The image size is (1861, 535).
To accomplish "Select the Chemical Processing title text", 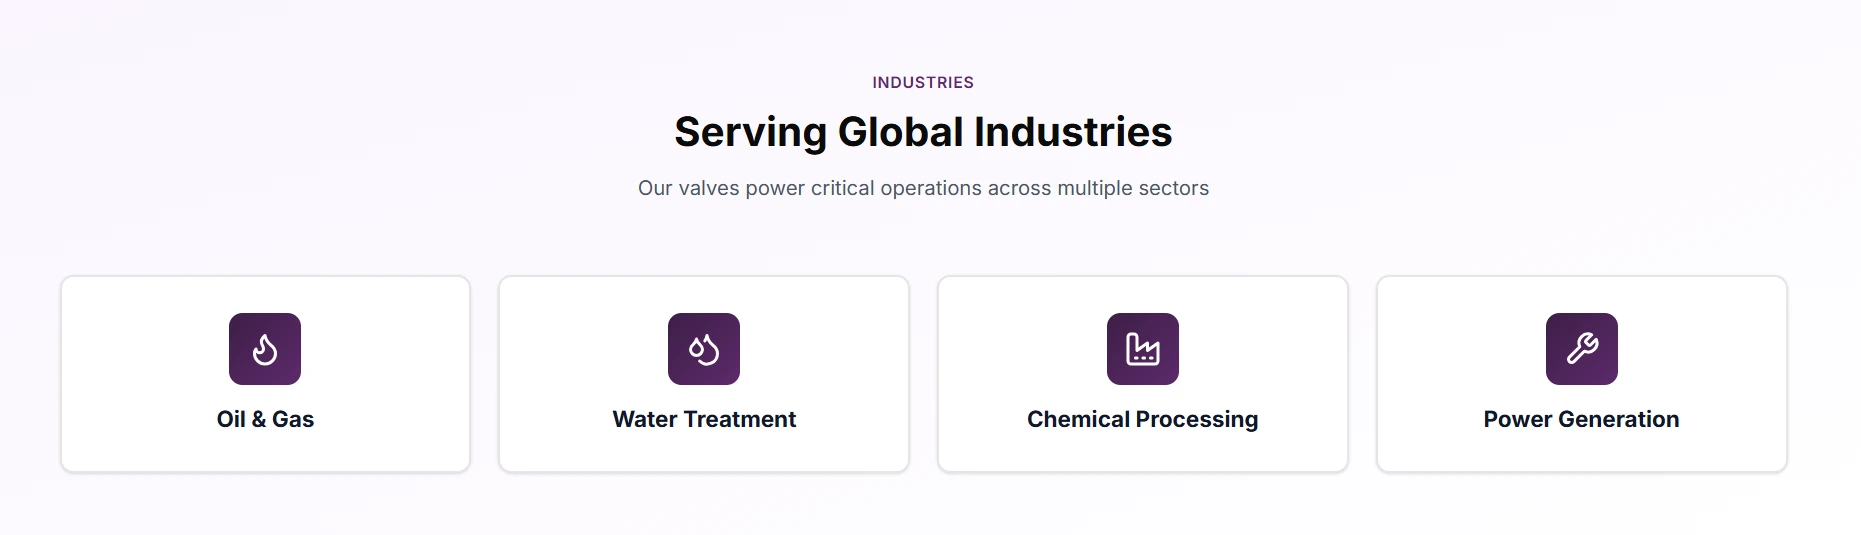I will (x=1142, y=419).
